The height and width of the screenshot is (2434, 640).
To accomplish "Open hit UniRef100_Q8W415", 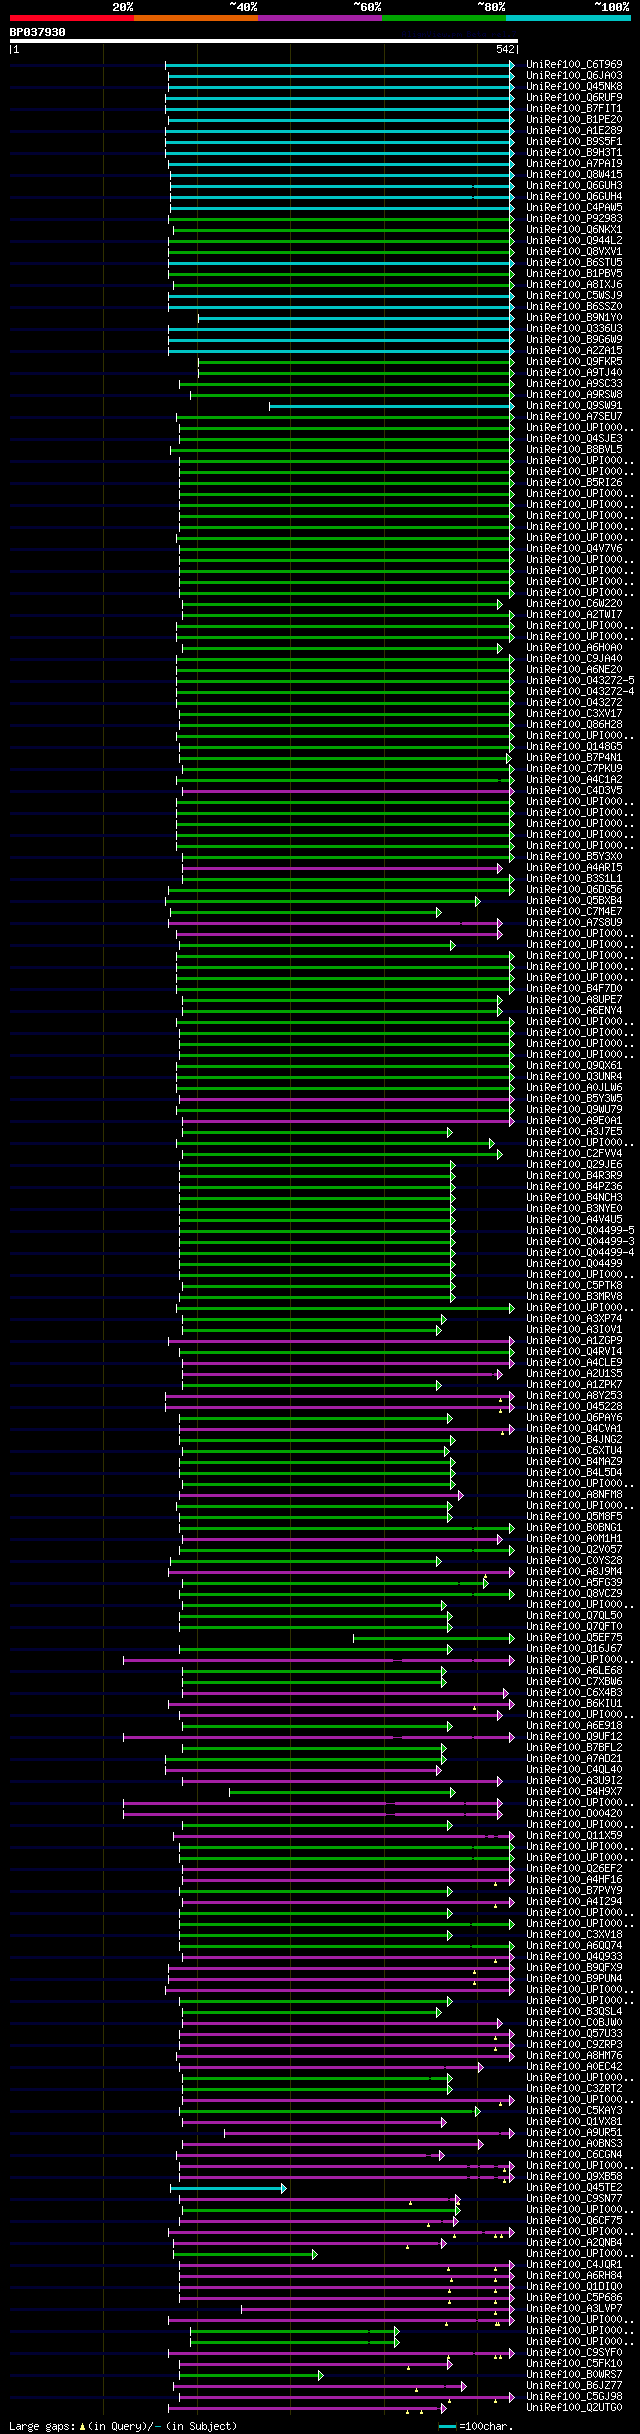I will coord(574,175).
